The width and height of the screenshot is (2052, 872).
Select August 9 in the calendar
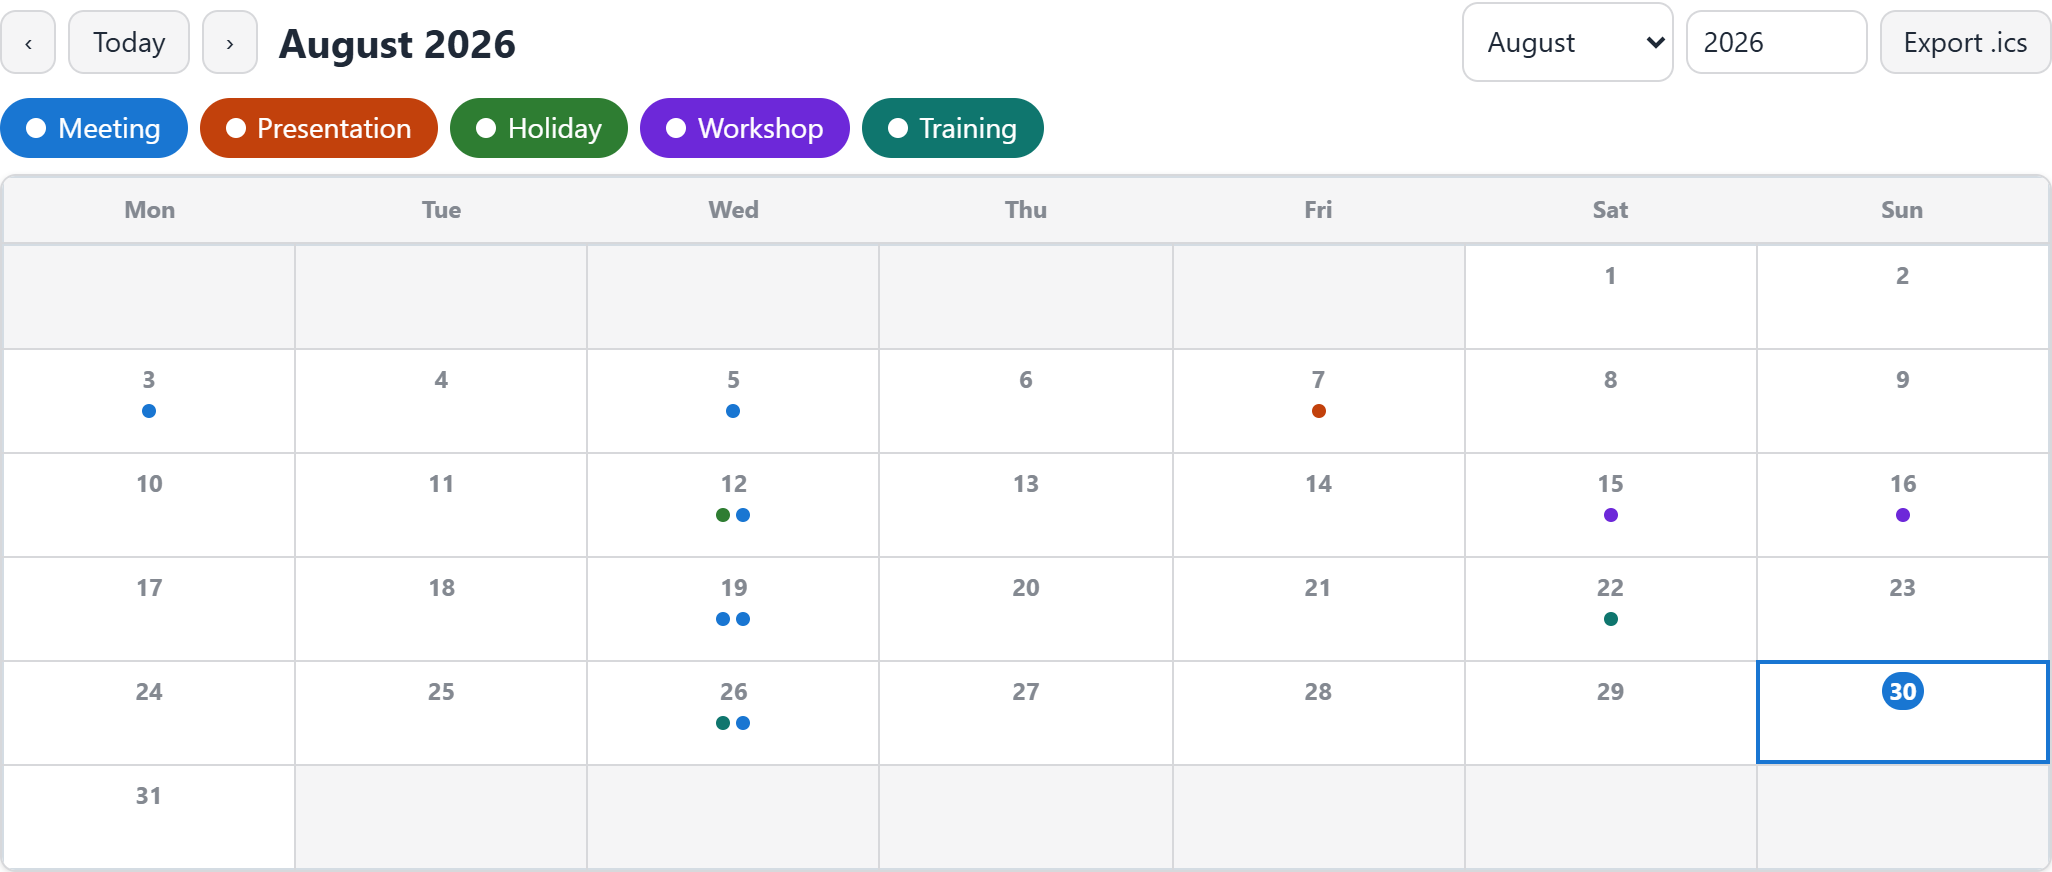(1903, 401)
